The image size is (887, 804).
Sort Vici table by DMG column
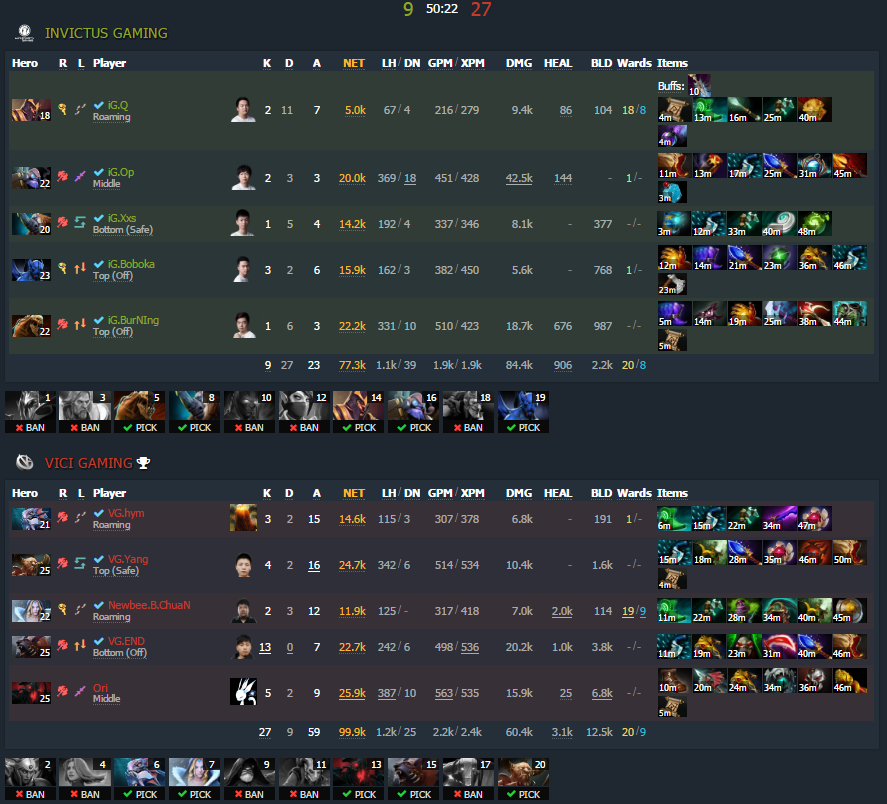point(519,493)
